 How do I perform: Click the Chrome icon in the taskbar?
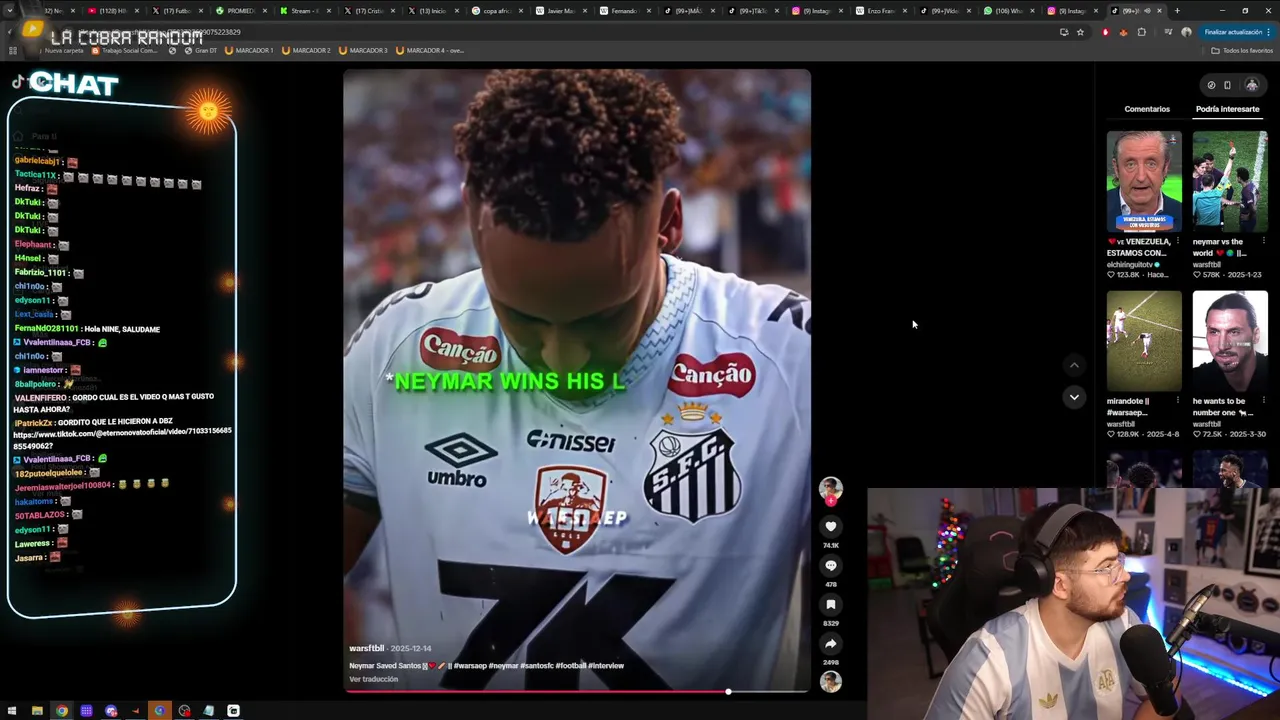coord(62,711)
